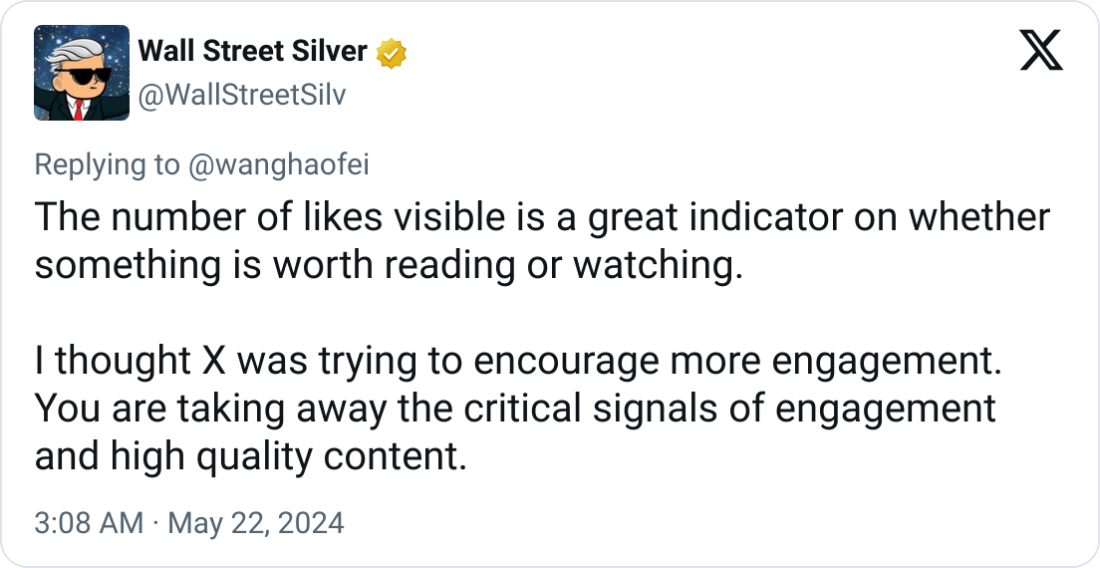Click the line starting "The number of likes"
Image resolution: width=1100 pixels, height=568 pixels.
click(x=542, y=218)
